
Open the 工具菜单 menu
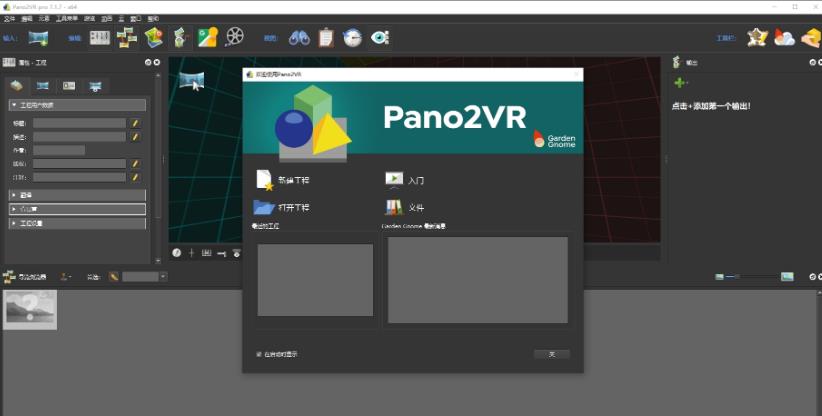[x=67, y=18]
